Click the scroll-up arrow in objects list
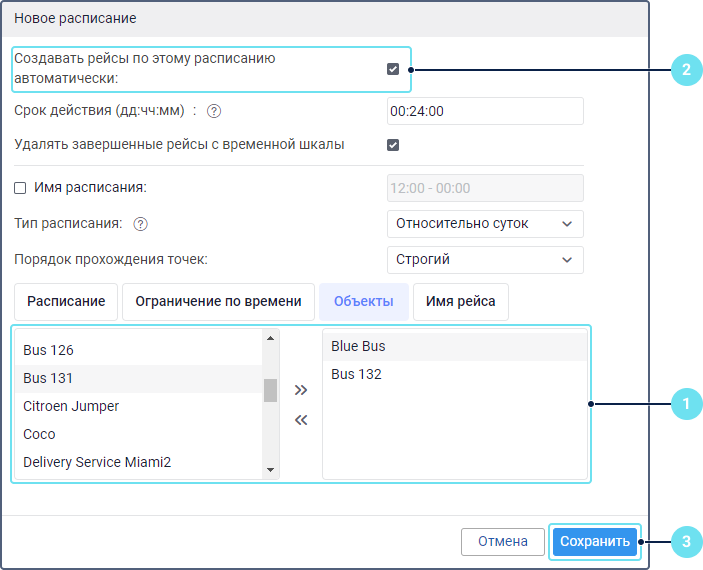Viewport: 703px width, 570px height. (x=270, y=338)
